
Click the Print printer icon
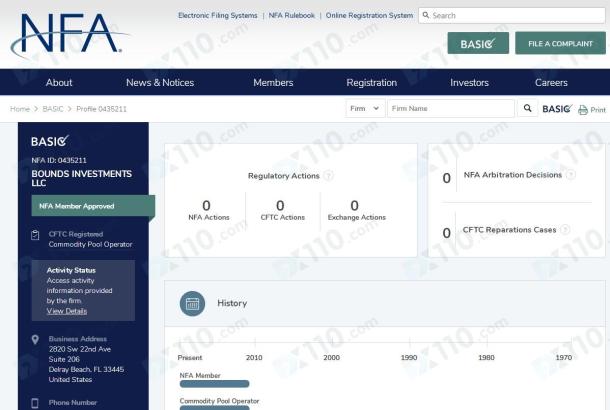[583, 110]
